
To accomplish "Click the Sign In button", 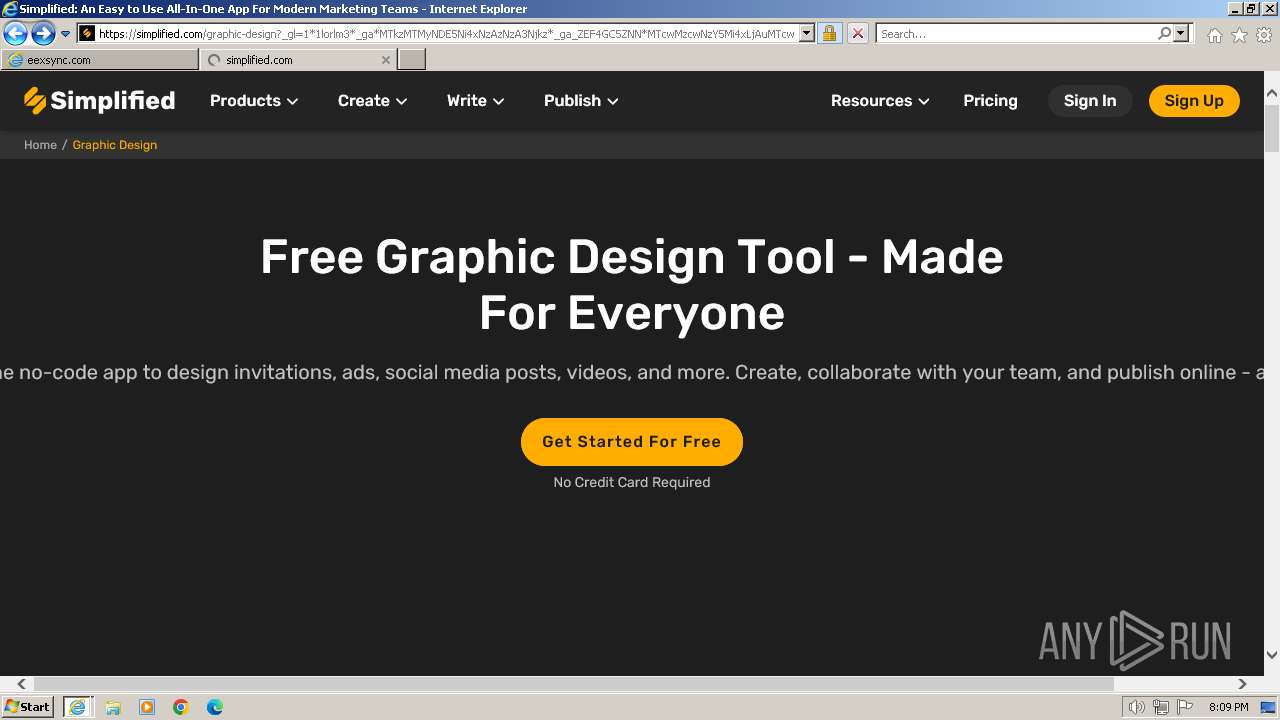I will 1090,100.
